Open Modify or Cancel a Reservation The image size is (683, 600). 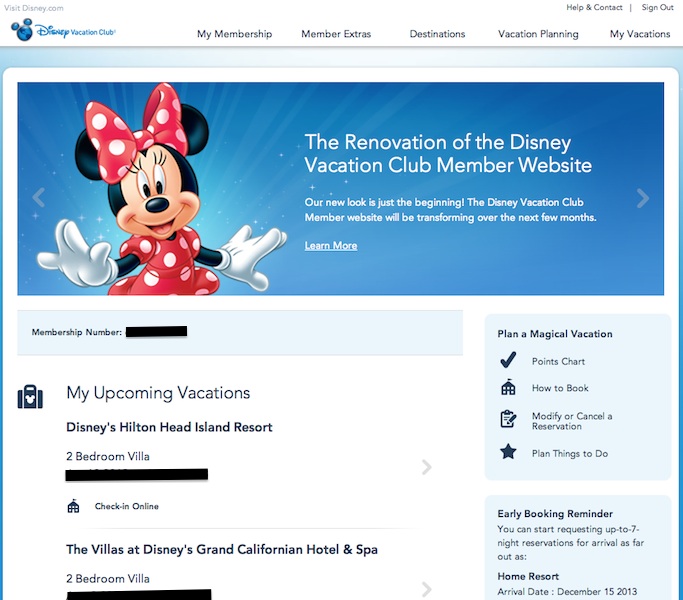pos(571,421)
